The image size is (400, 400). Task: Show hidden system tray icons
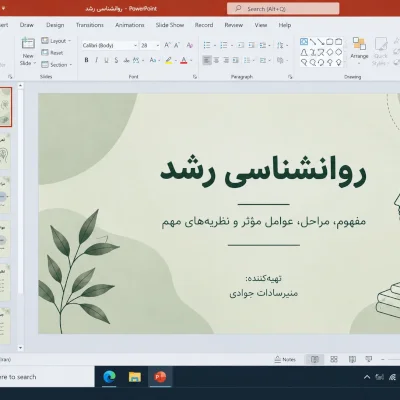point(367,377)
